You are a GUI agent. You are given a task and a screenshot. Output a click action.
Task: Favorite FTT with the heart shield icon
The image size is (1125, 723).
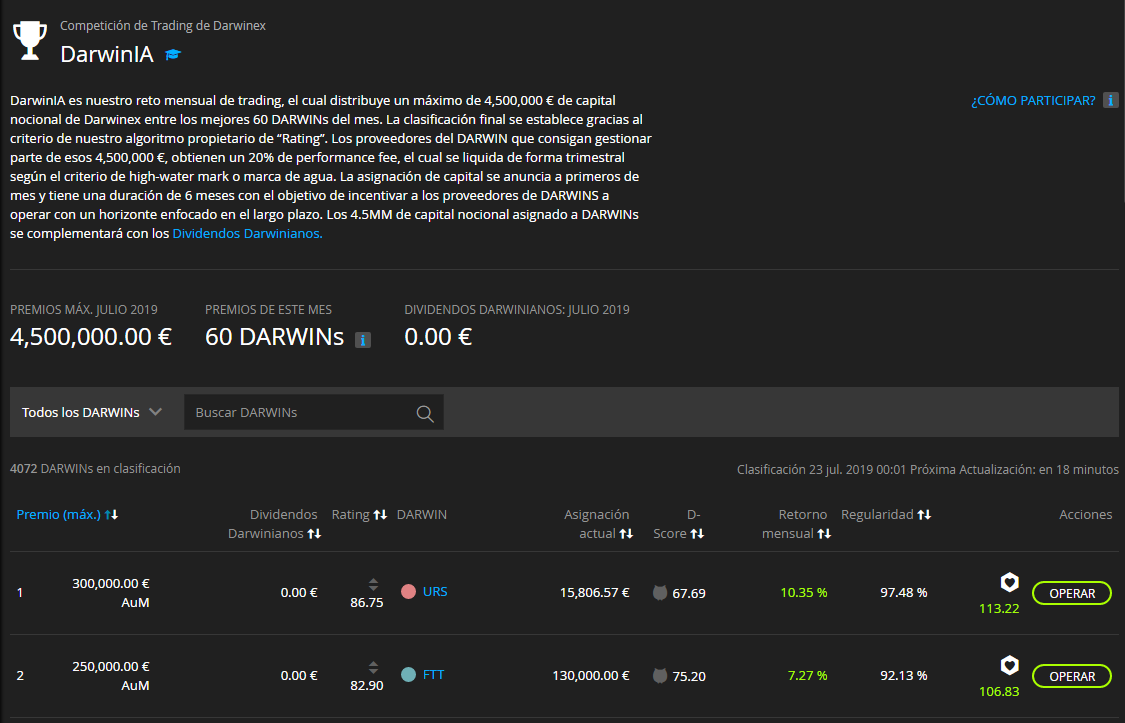tap(1009, 666)
